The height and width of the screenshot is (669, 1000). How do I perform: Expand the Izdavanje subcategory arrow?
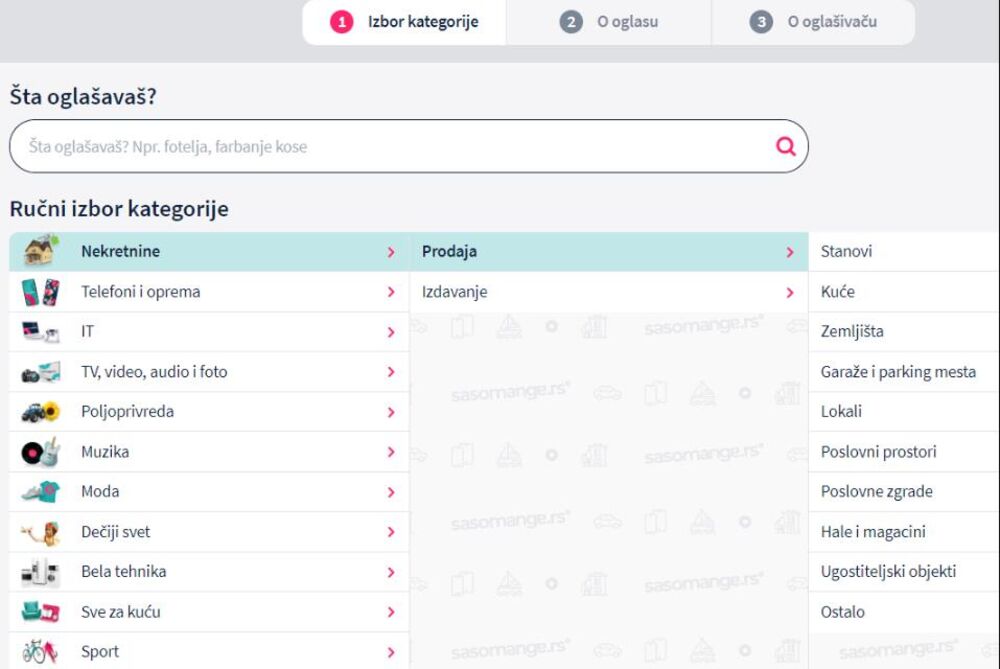coord(789,293)
